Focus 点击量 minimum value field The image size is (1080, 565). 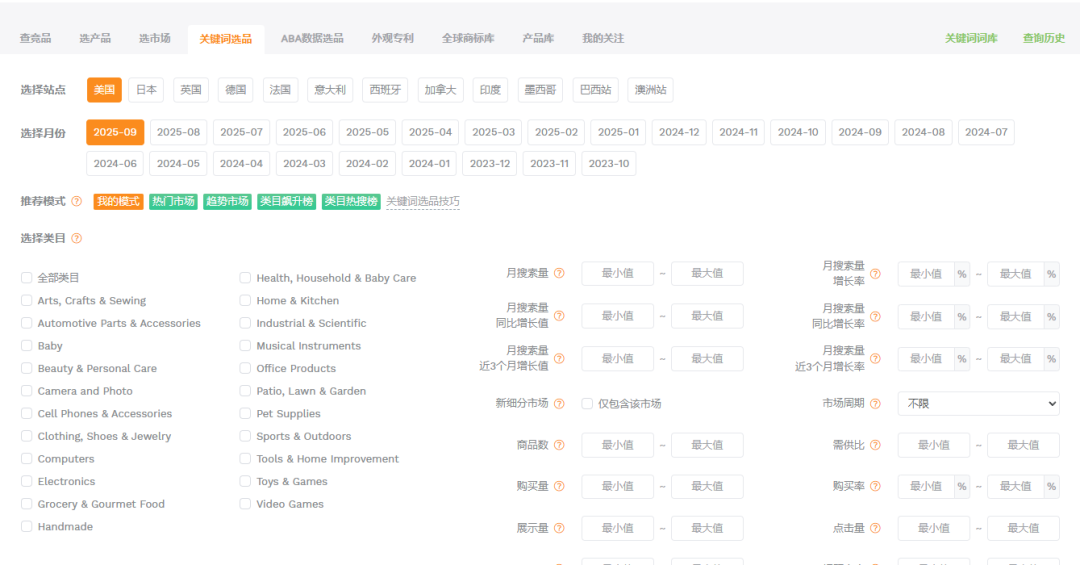934,528
